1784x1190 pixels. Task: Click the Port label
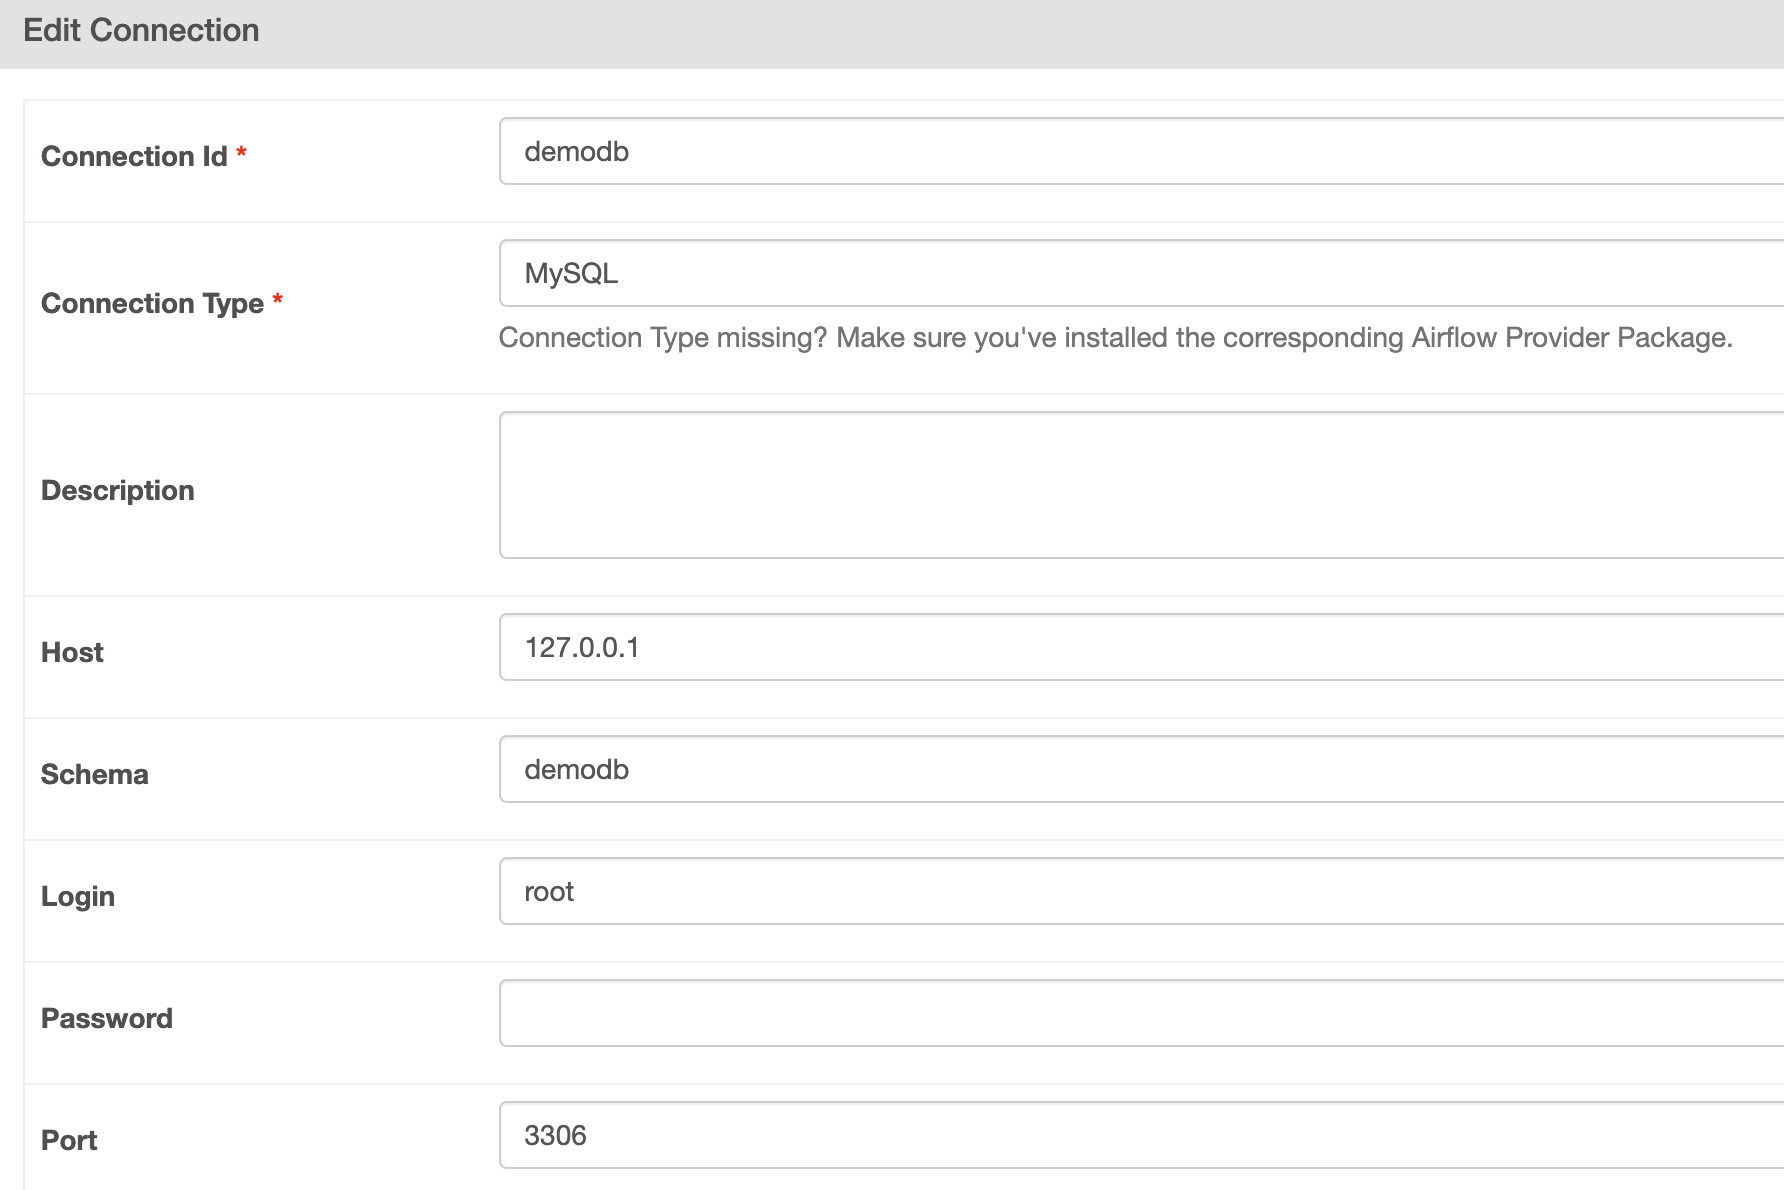pyautogui.click(x=69, y=1141)
